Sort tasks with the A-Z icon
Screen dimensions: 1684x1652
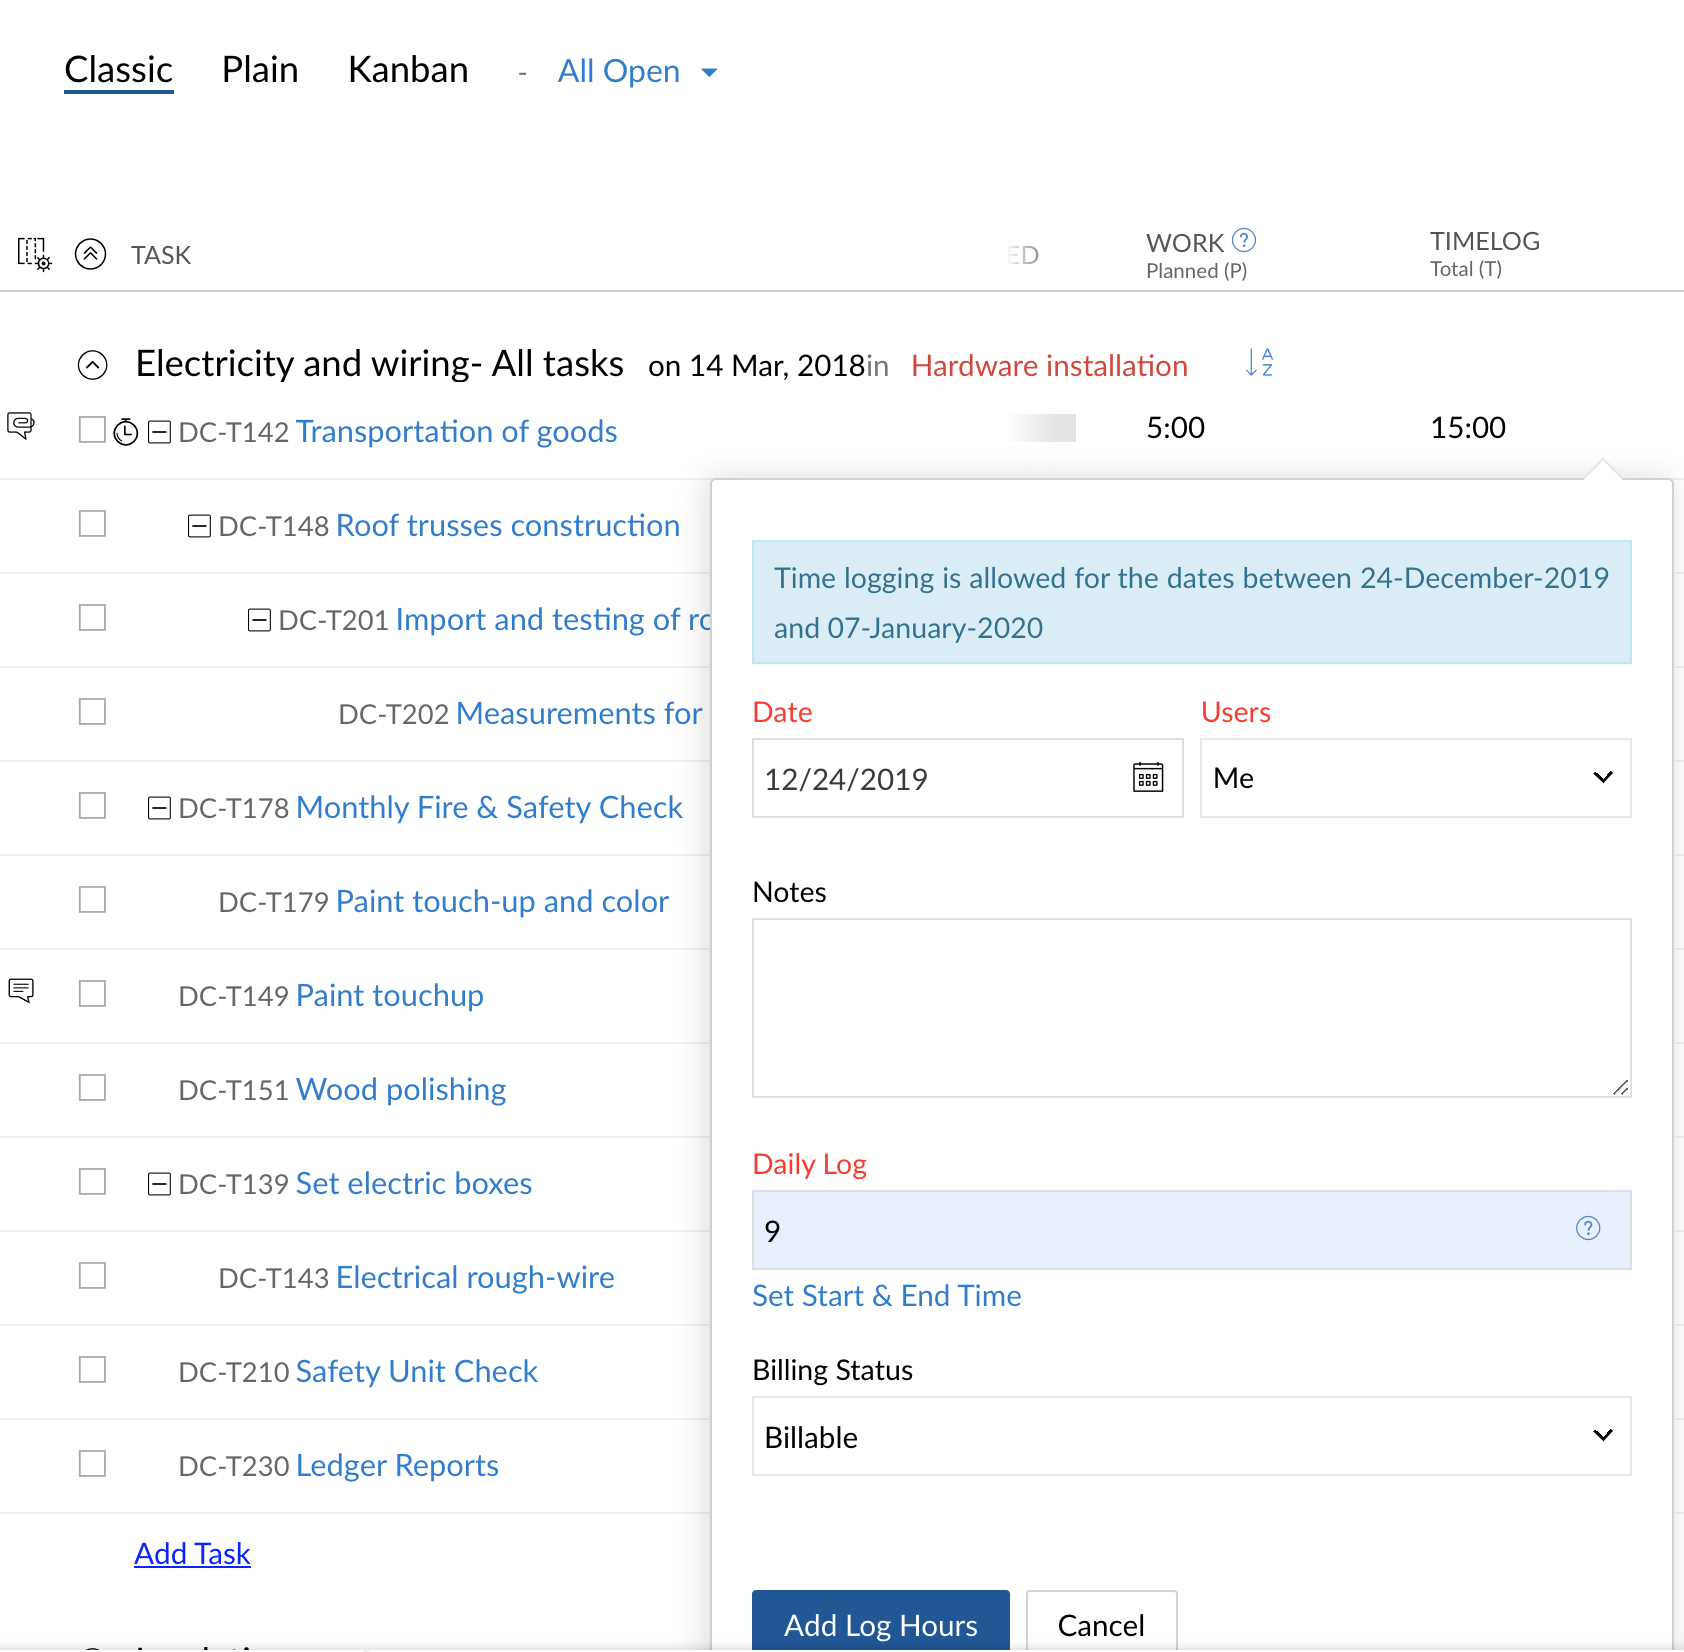point(1259,362)
